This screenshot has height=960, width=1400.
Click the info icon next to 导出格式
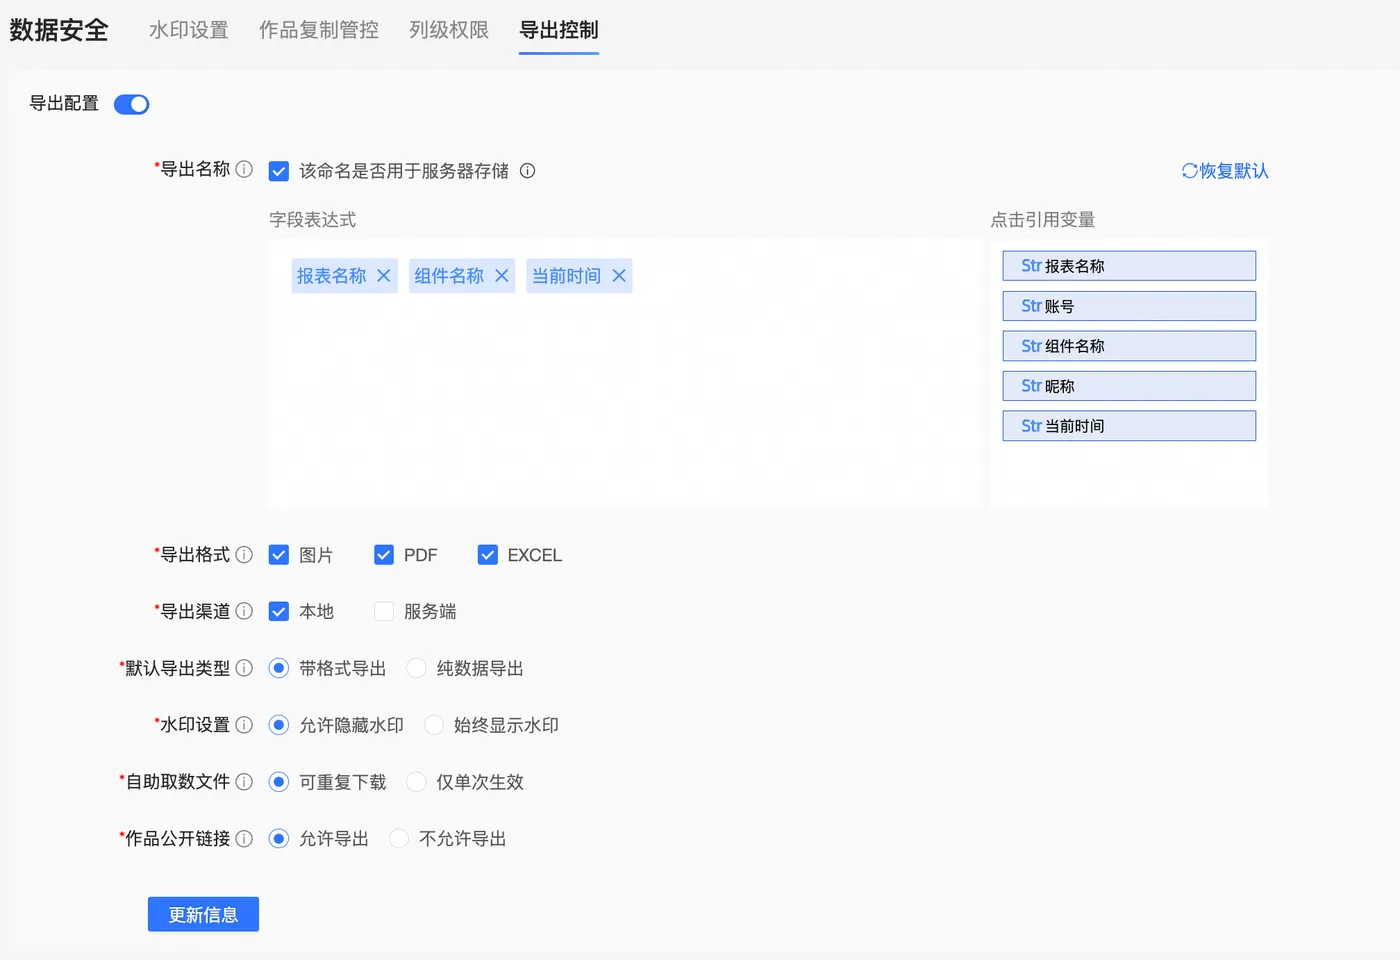pos(246,555)
